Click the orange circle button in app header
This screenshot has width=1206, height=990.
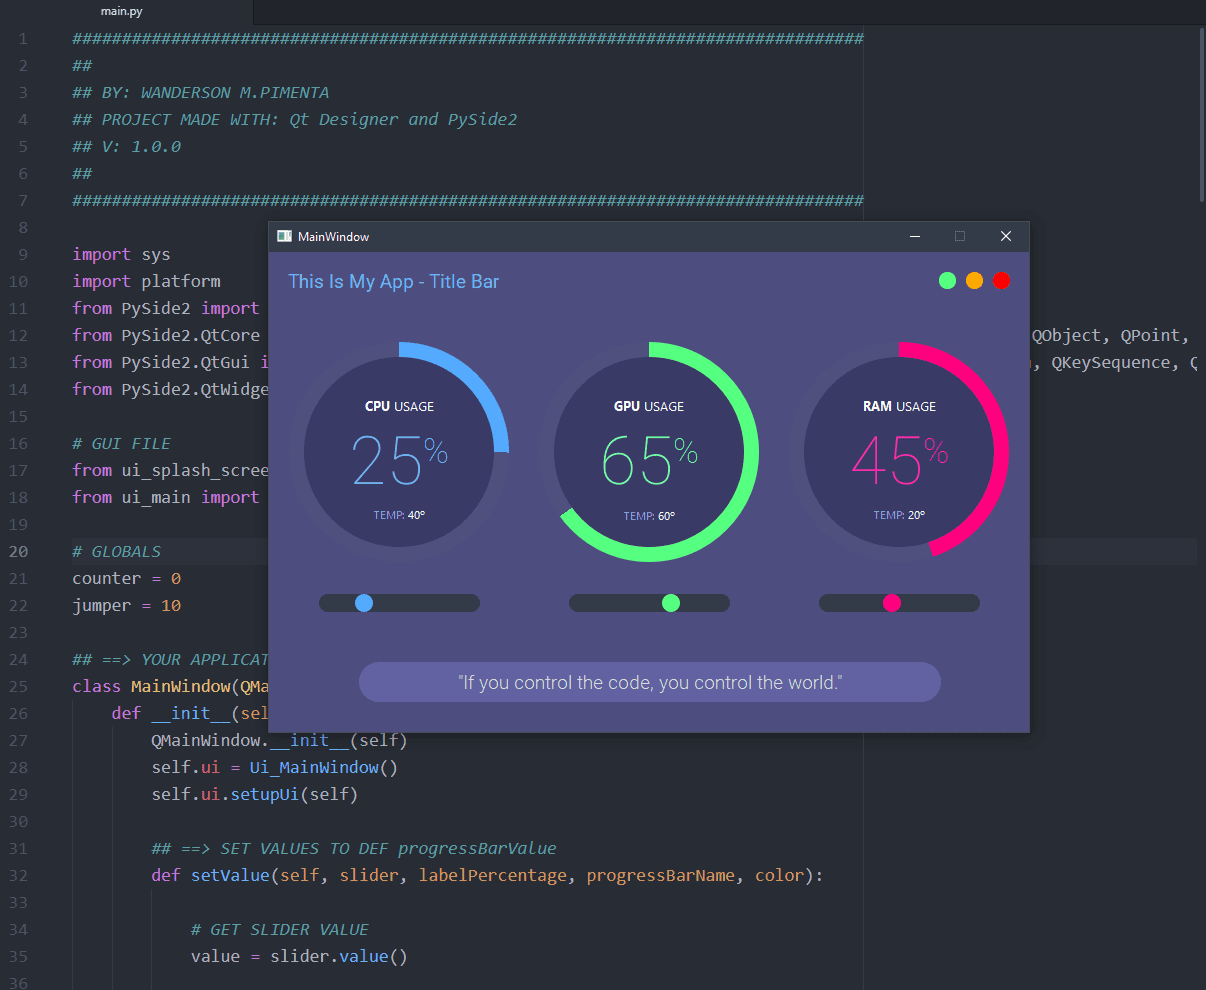[975, 281]
